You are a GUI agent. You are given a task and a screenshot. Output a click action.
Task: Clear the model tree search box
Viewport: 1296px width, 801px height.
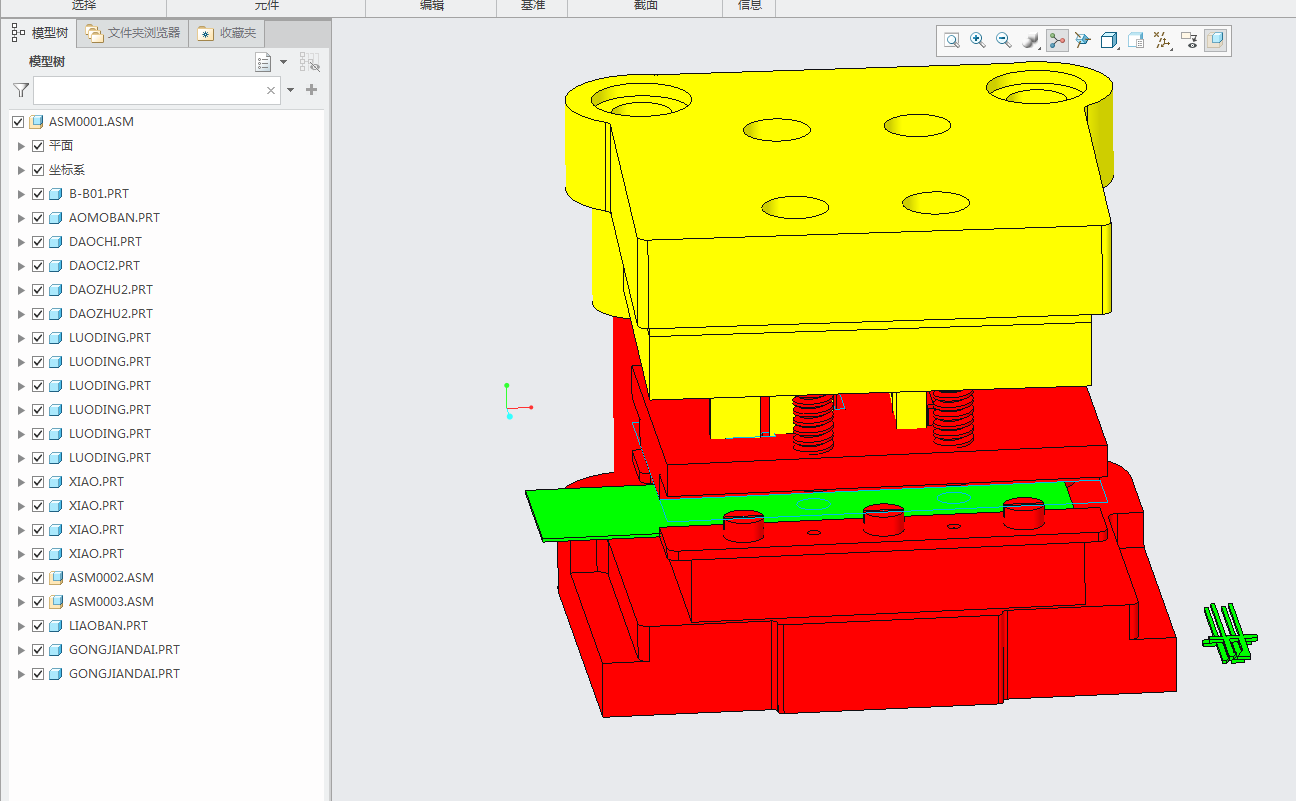pyautogui.click(x=271, y=90)
